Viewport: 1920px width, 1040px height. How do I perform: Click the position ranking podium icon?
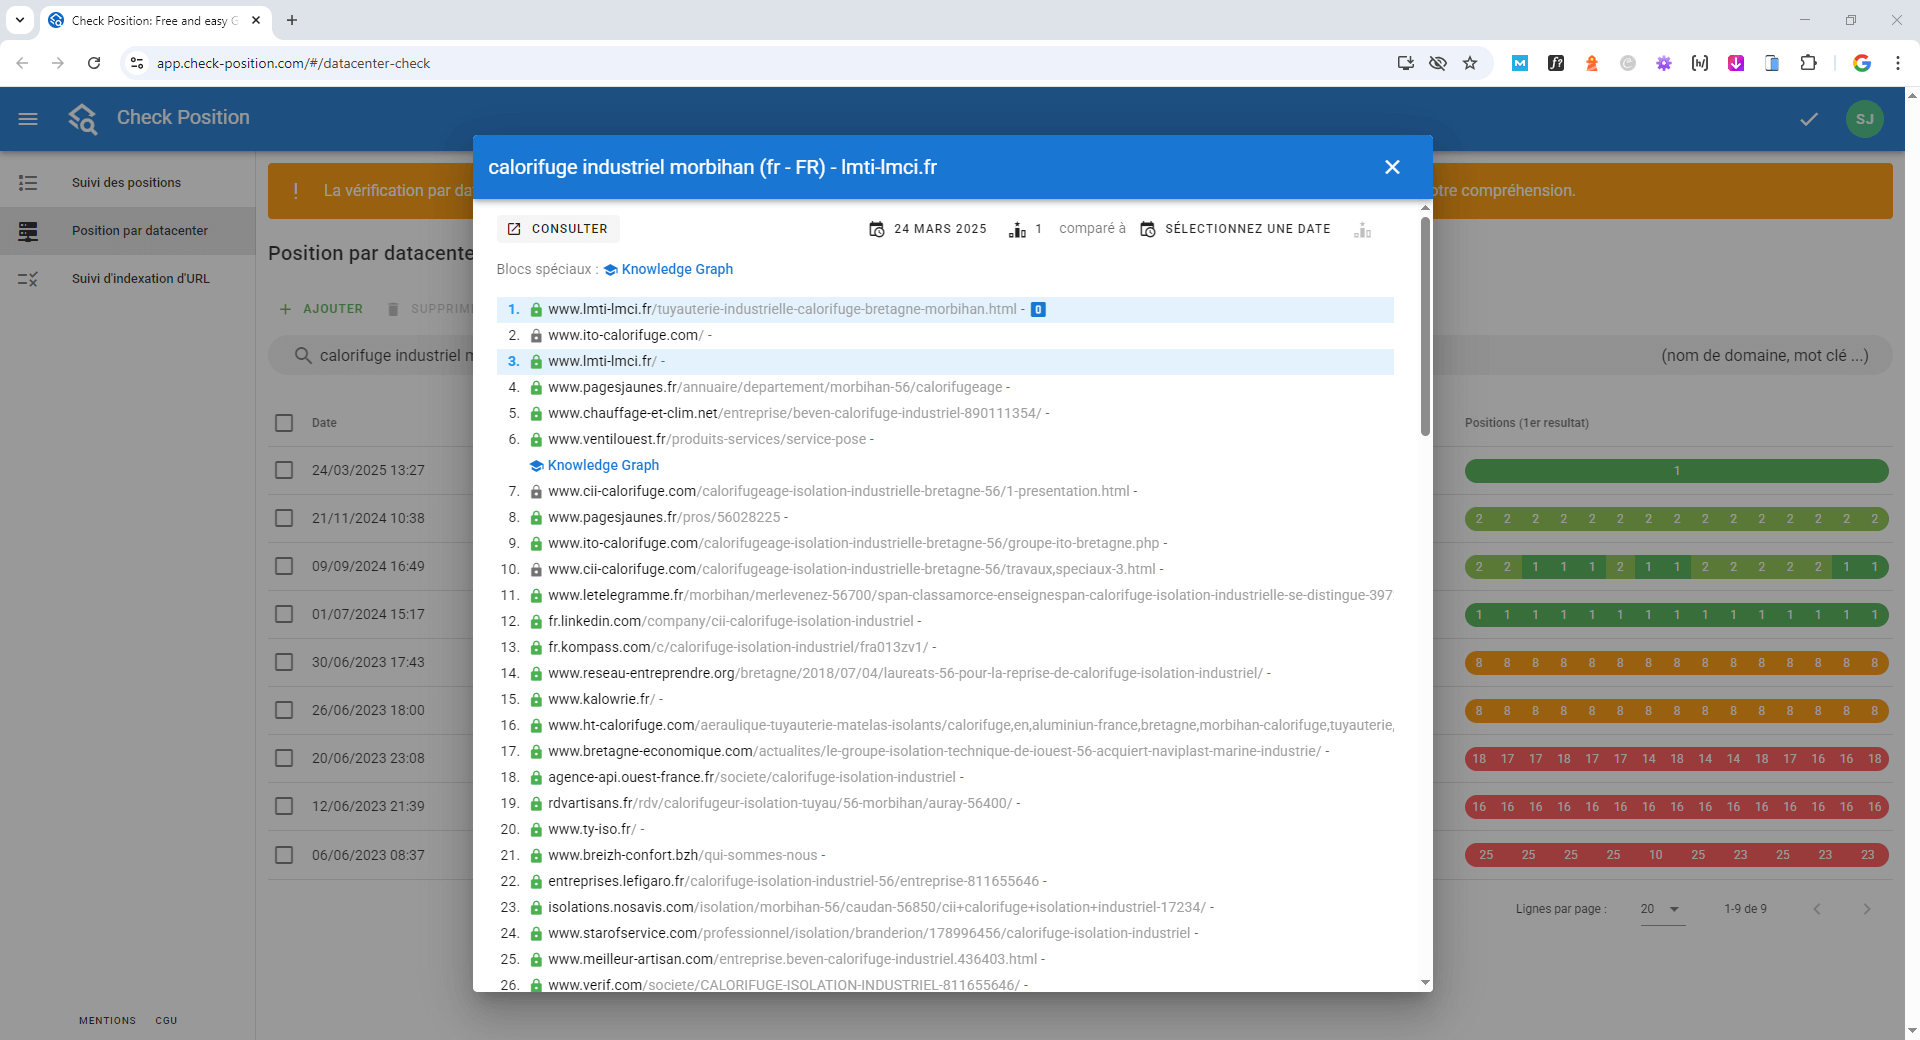(x=1017, y=230)
